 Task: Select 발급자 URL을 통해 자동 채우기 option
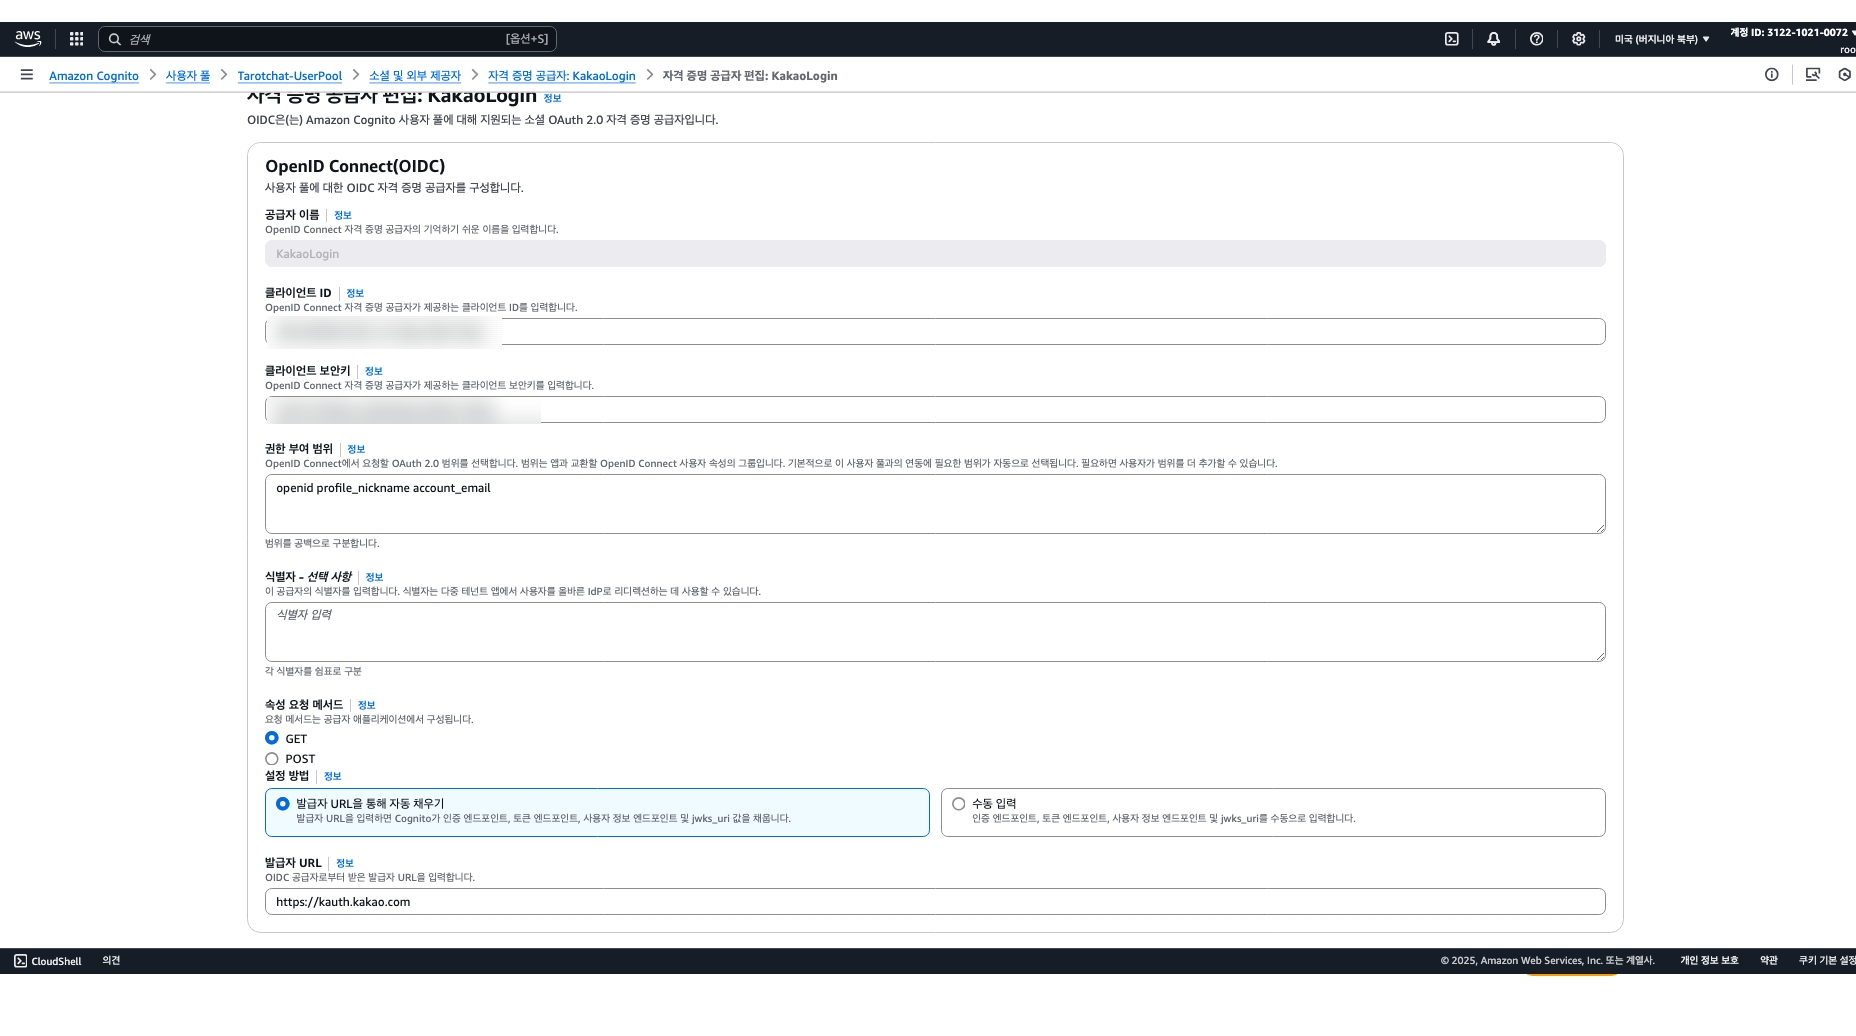[597, 812]
